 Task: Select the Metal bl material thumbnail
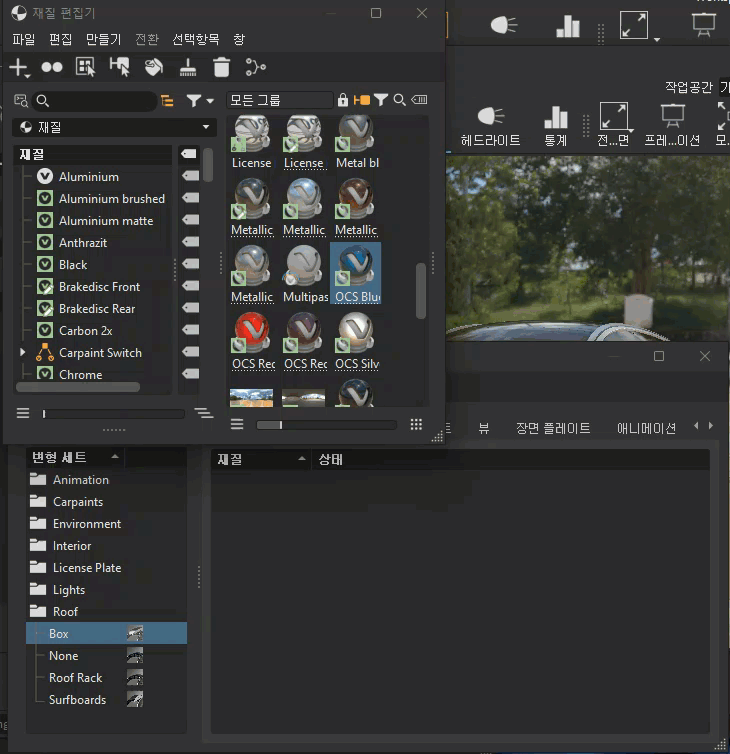(356, 142)
